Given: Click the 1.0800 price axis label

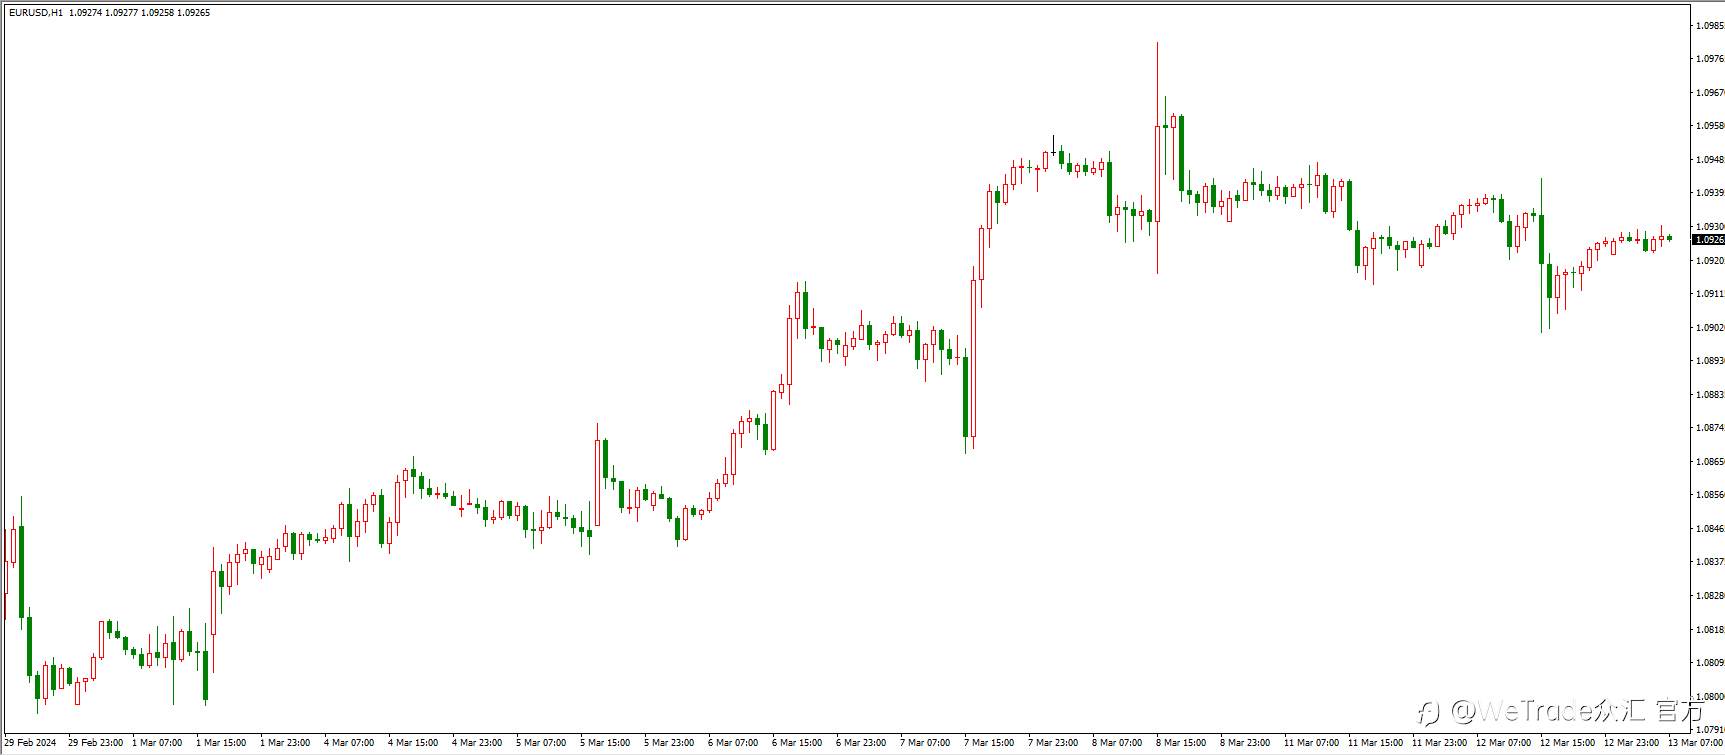Looking at the screenshot, I should pos(1710,697).
